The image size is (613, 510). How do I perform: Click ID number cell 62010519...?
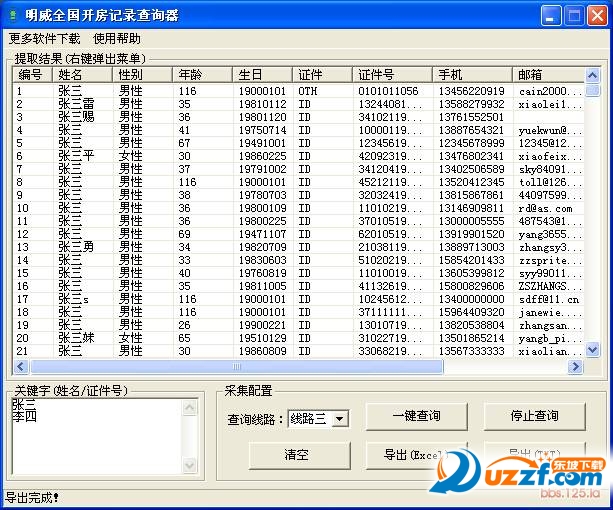[x=390, y=234]
